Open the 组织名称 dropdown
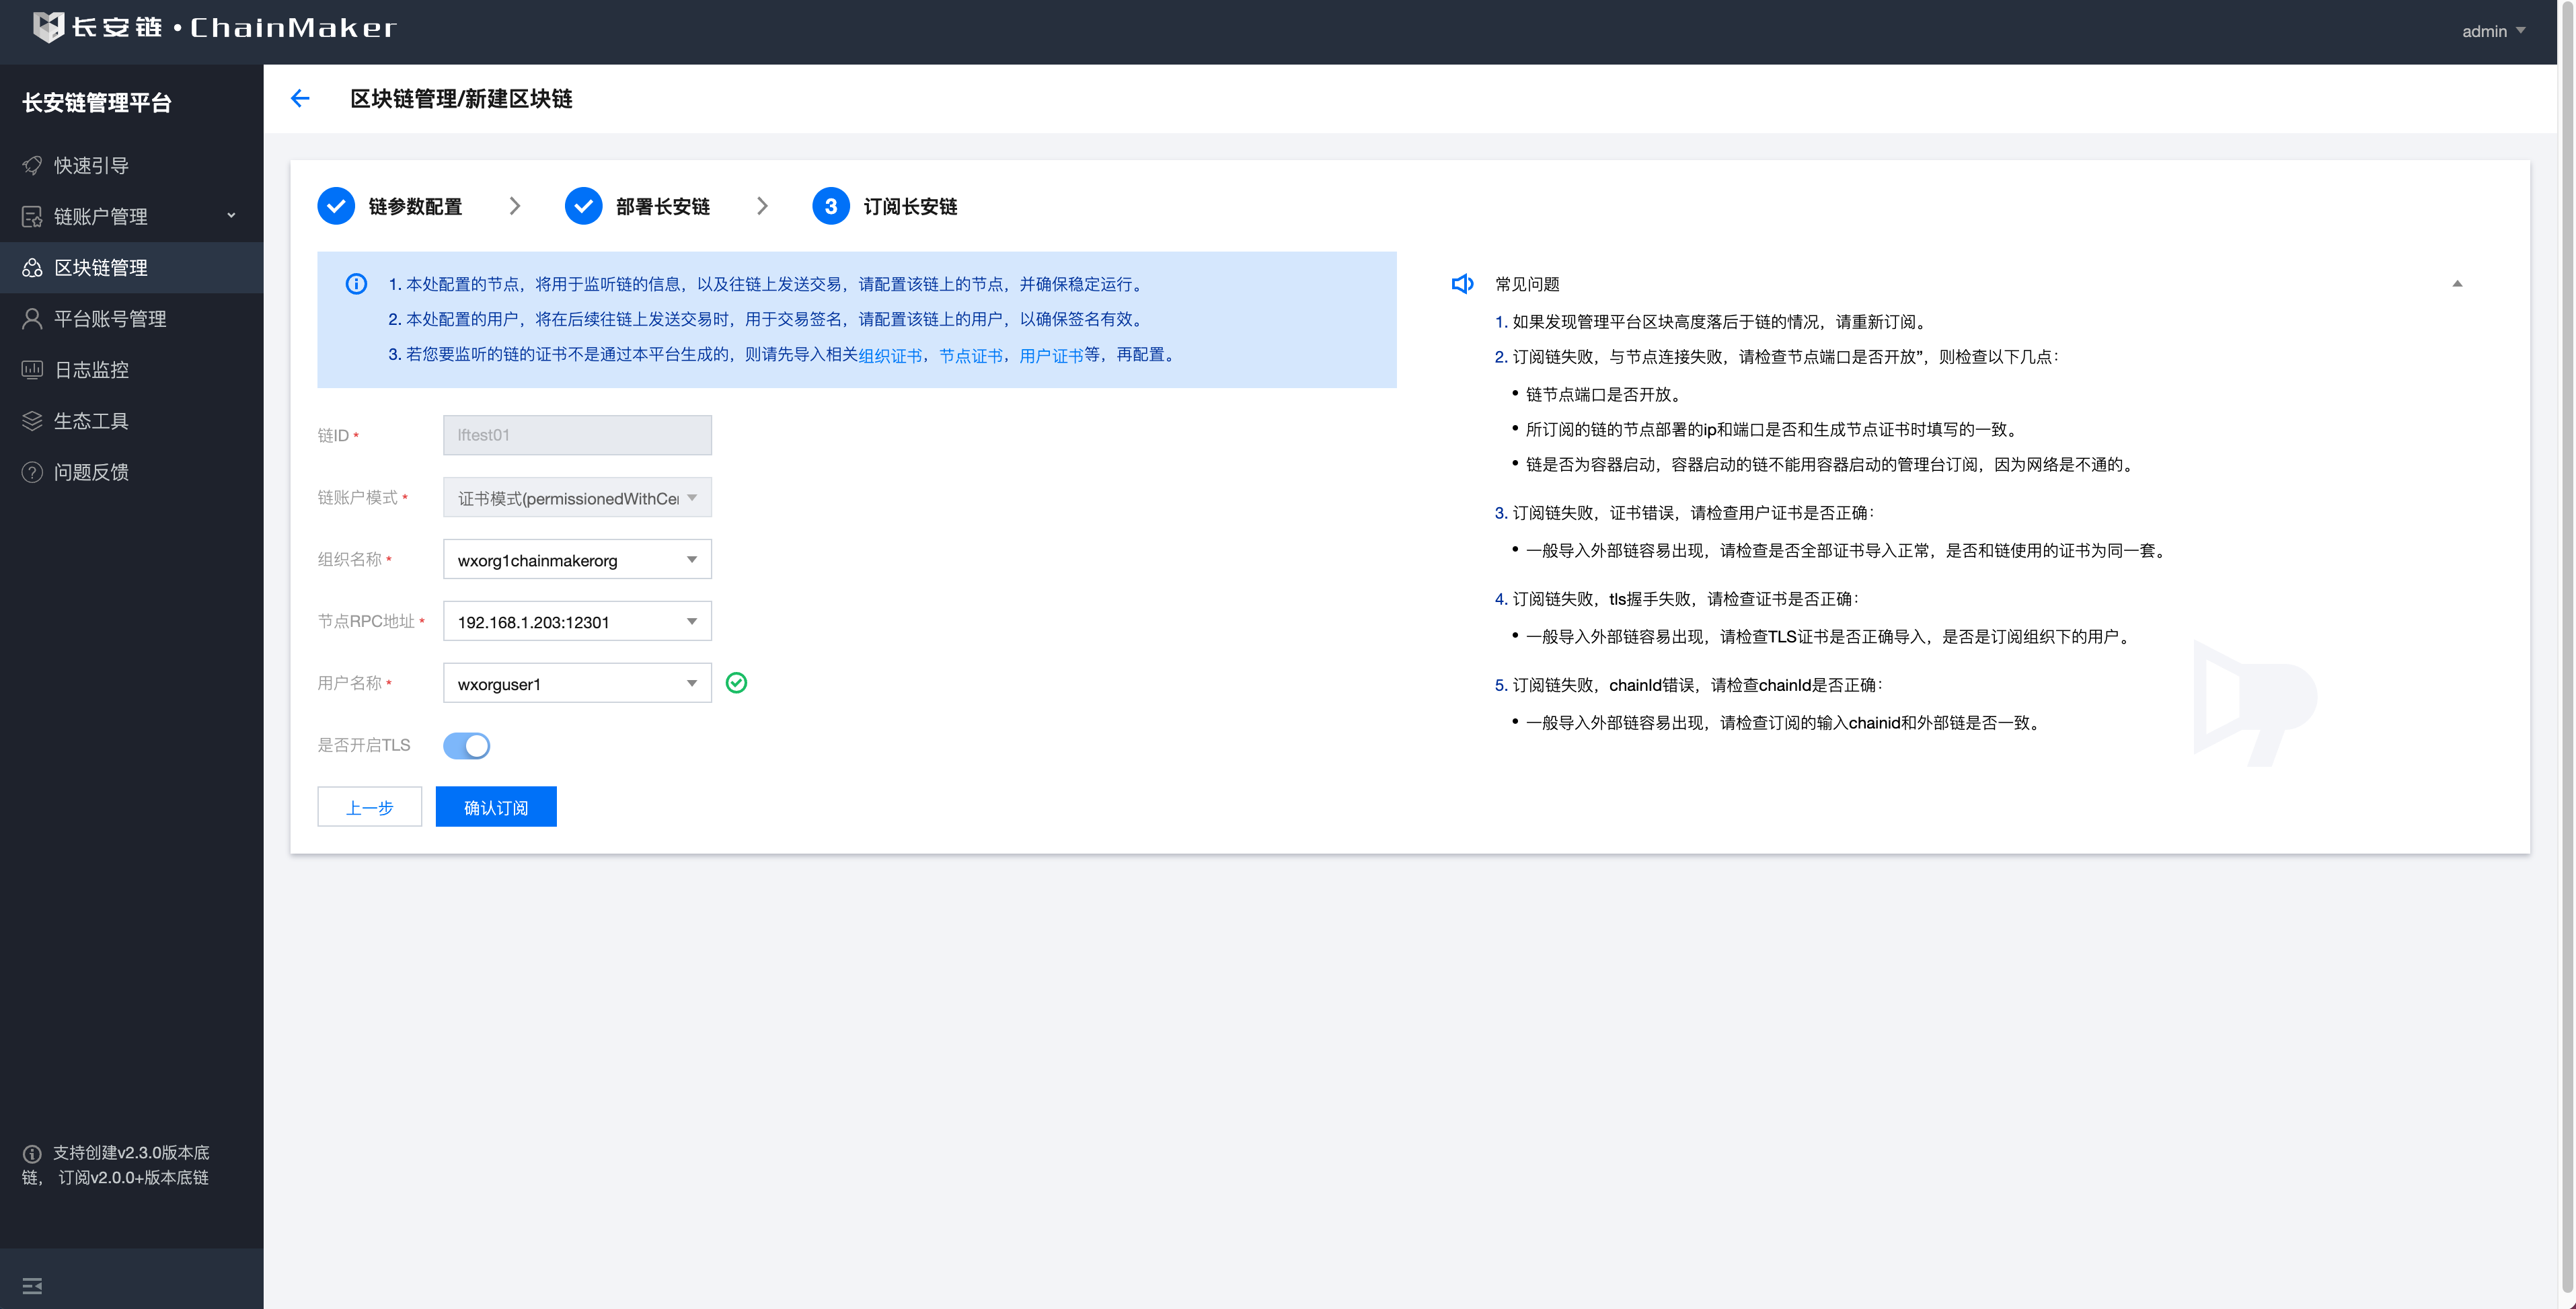Viewport: 2576px width, 1309px height. coord(577,560)
